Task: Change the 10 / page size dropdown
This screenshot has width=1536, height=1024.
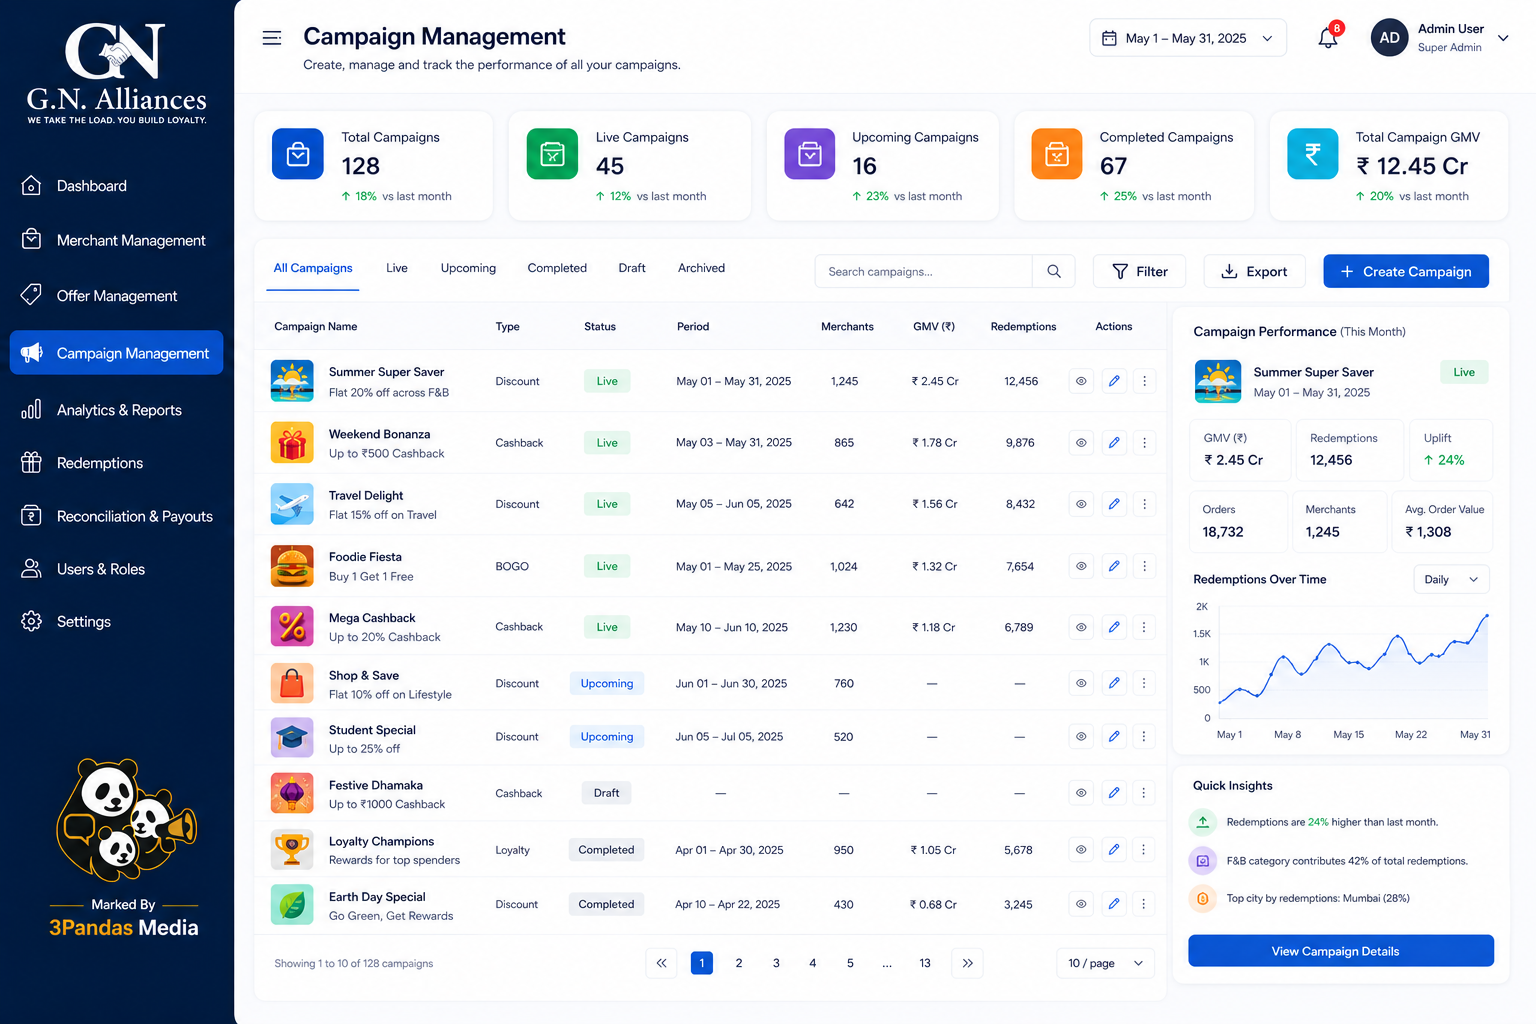Action: click(1105, 963)
